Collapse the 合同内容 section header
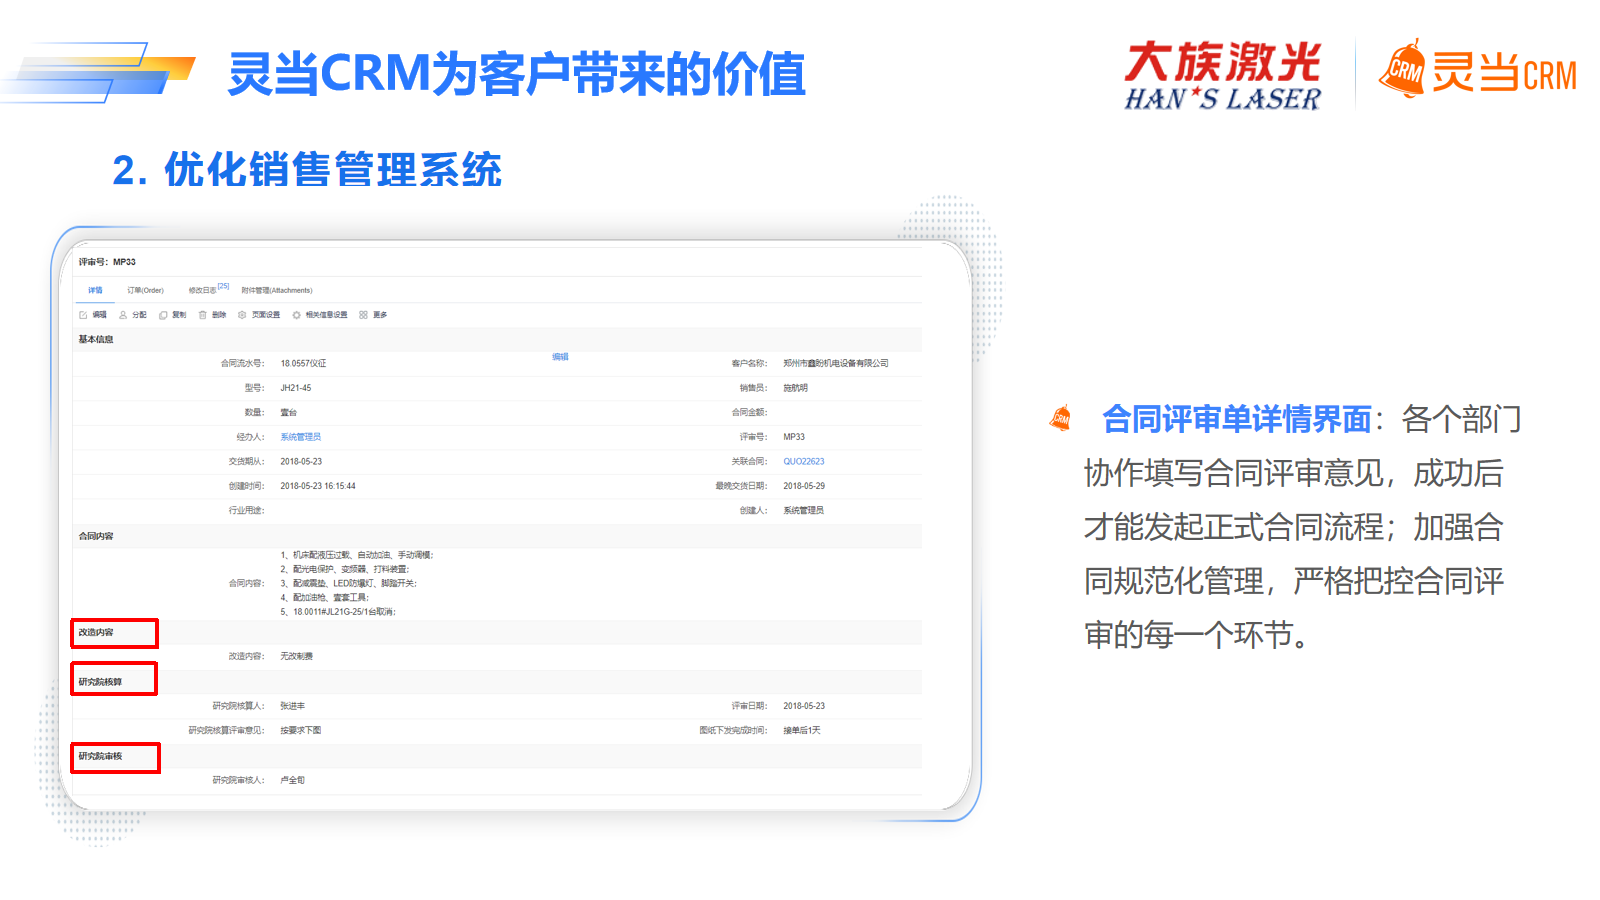Viewport: 1600px width, 900px height. [96, 537]
